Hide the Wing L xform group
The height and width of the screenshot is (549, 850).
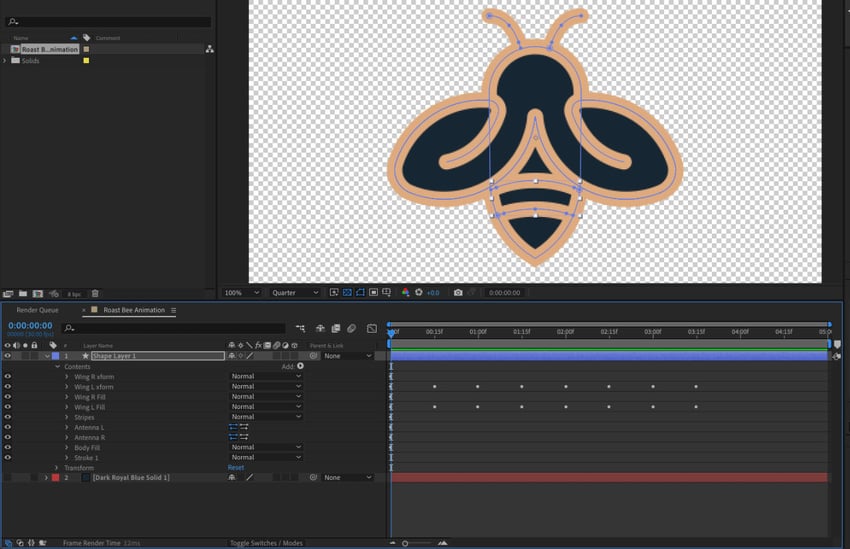click(8, 387)
